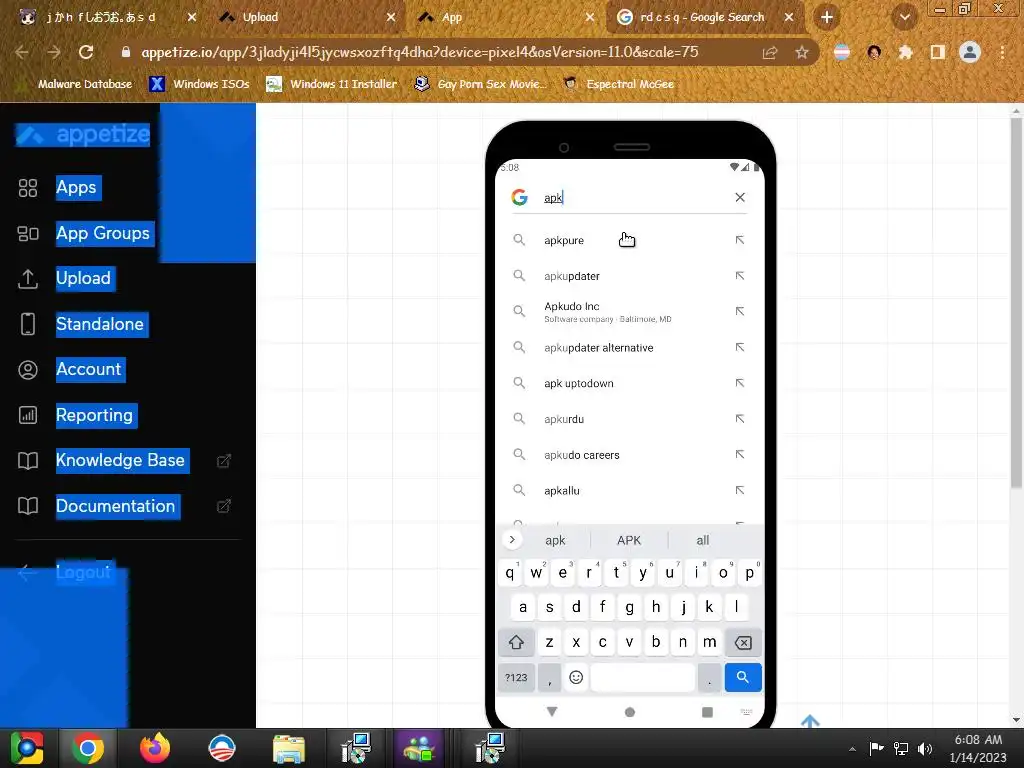The height and width of the screenshot is (768, 1024).
Task: Click the Logout link
Action: point(84,572)
